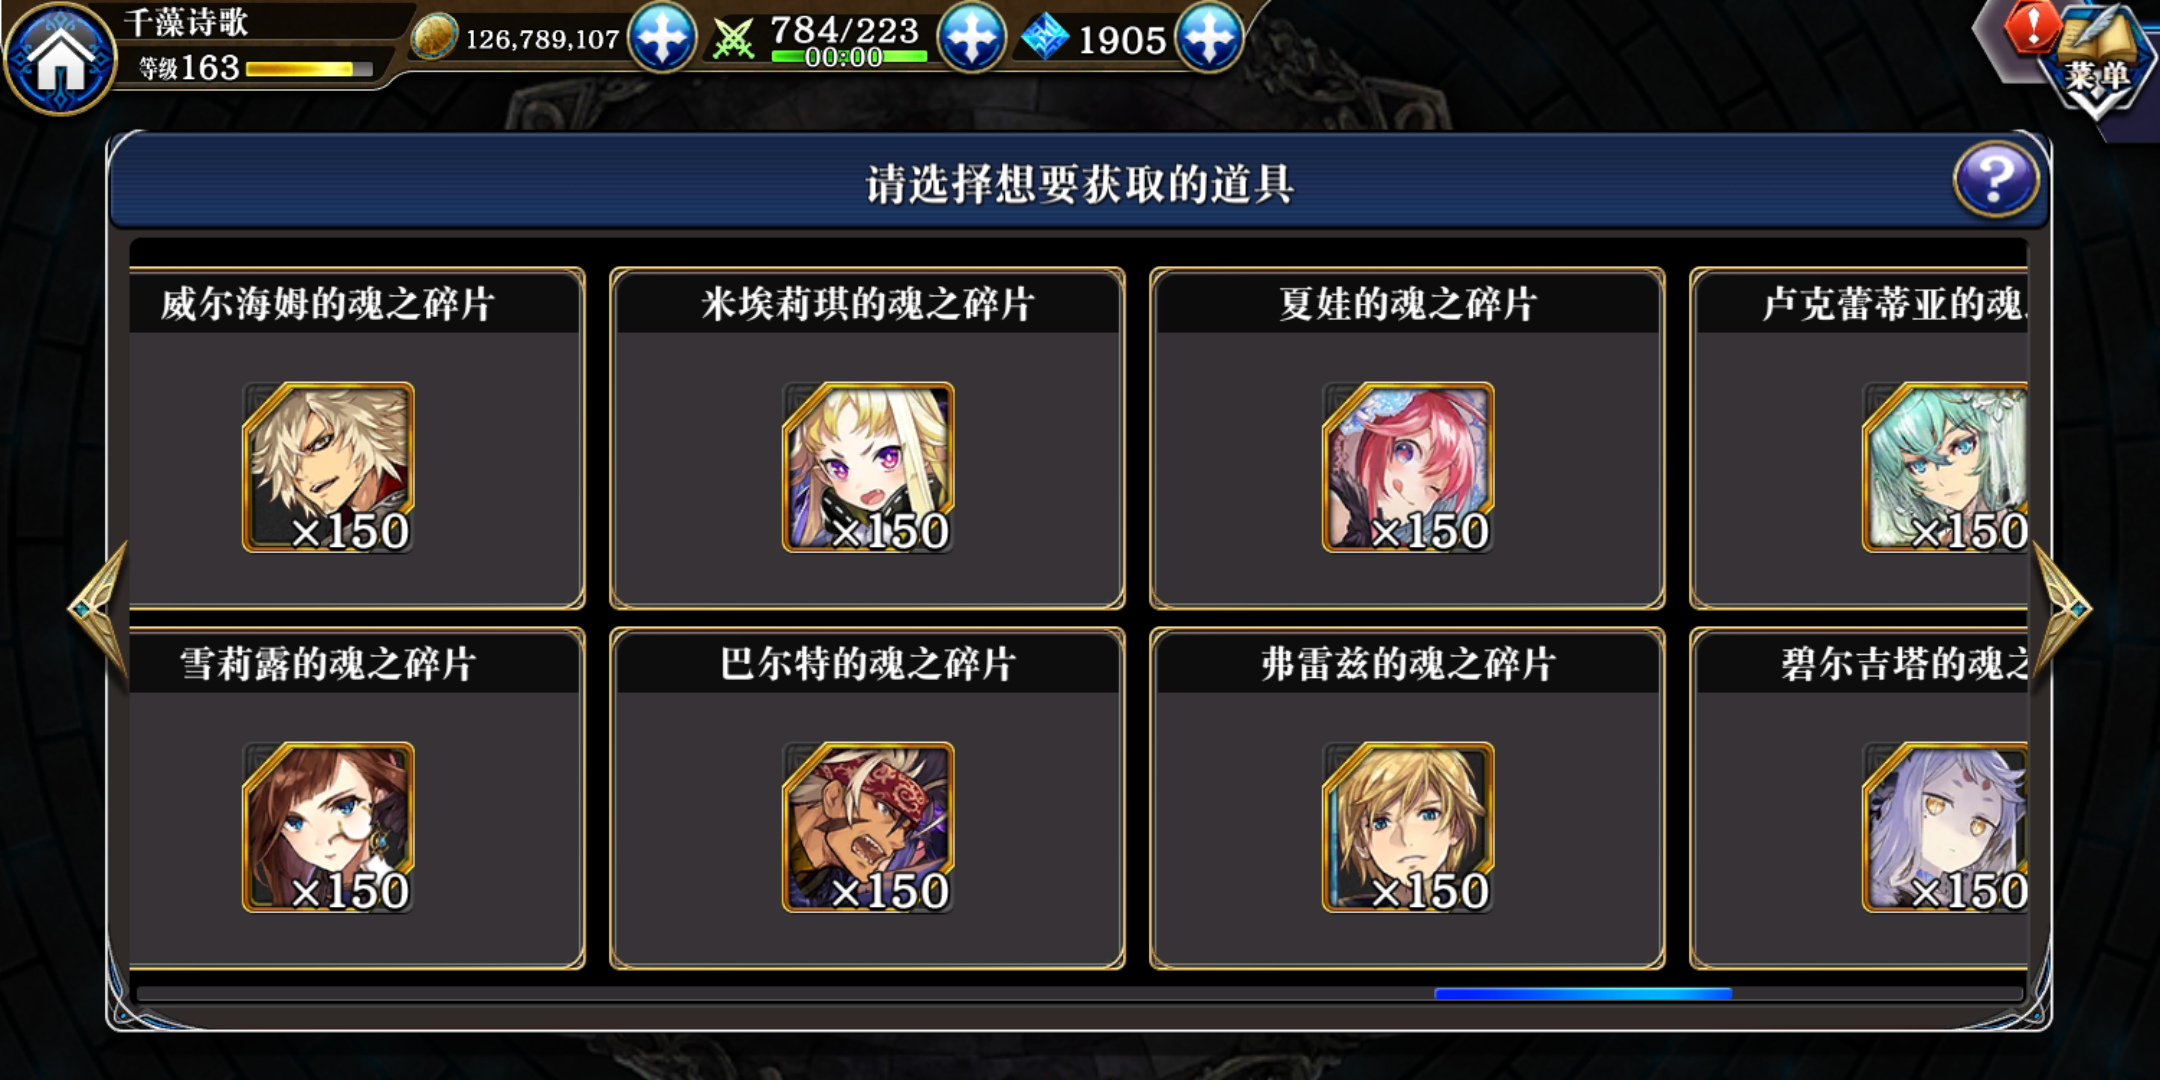Choose 雪莉露的魂之碎片 item
The height and width of the screenshot is (1080, 2160).
point(356,798)
